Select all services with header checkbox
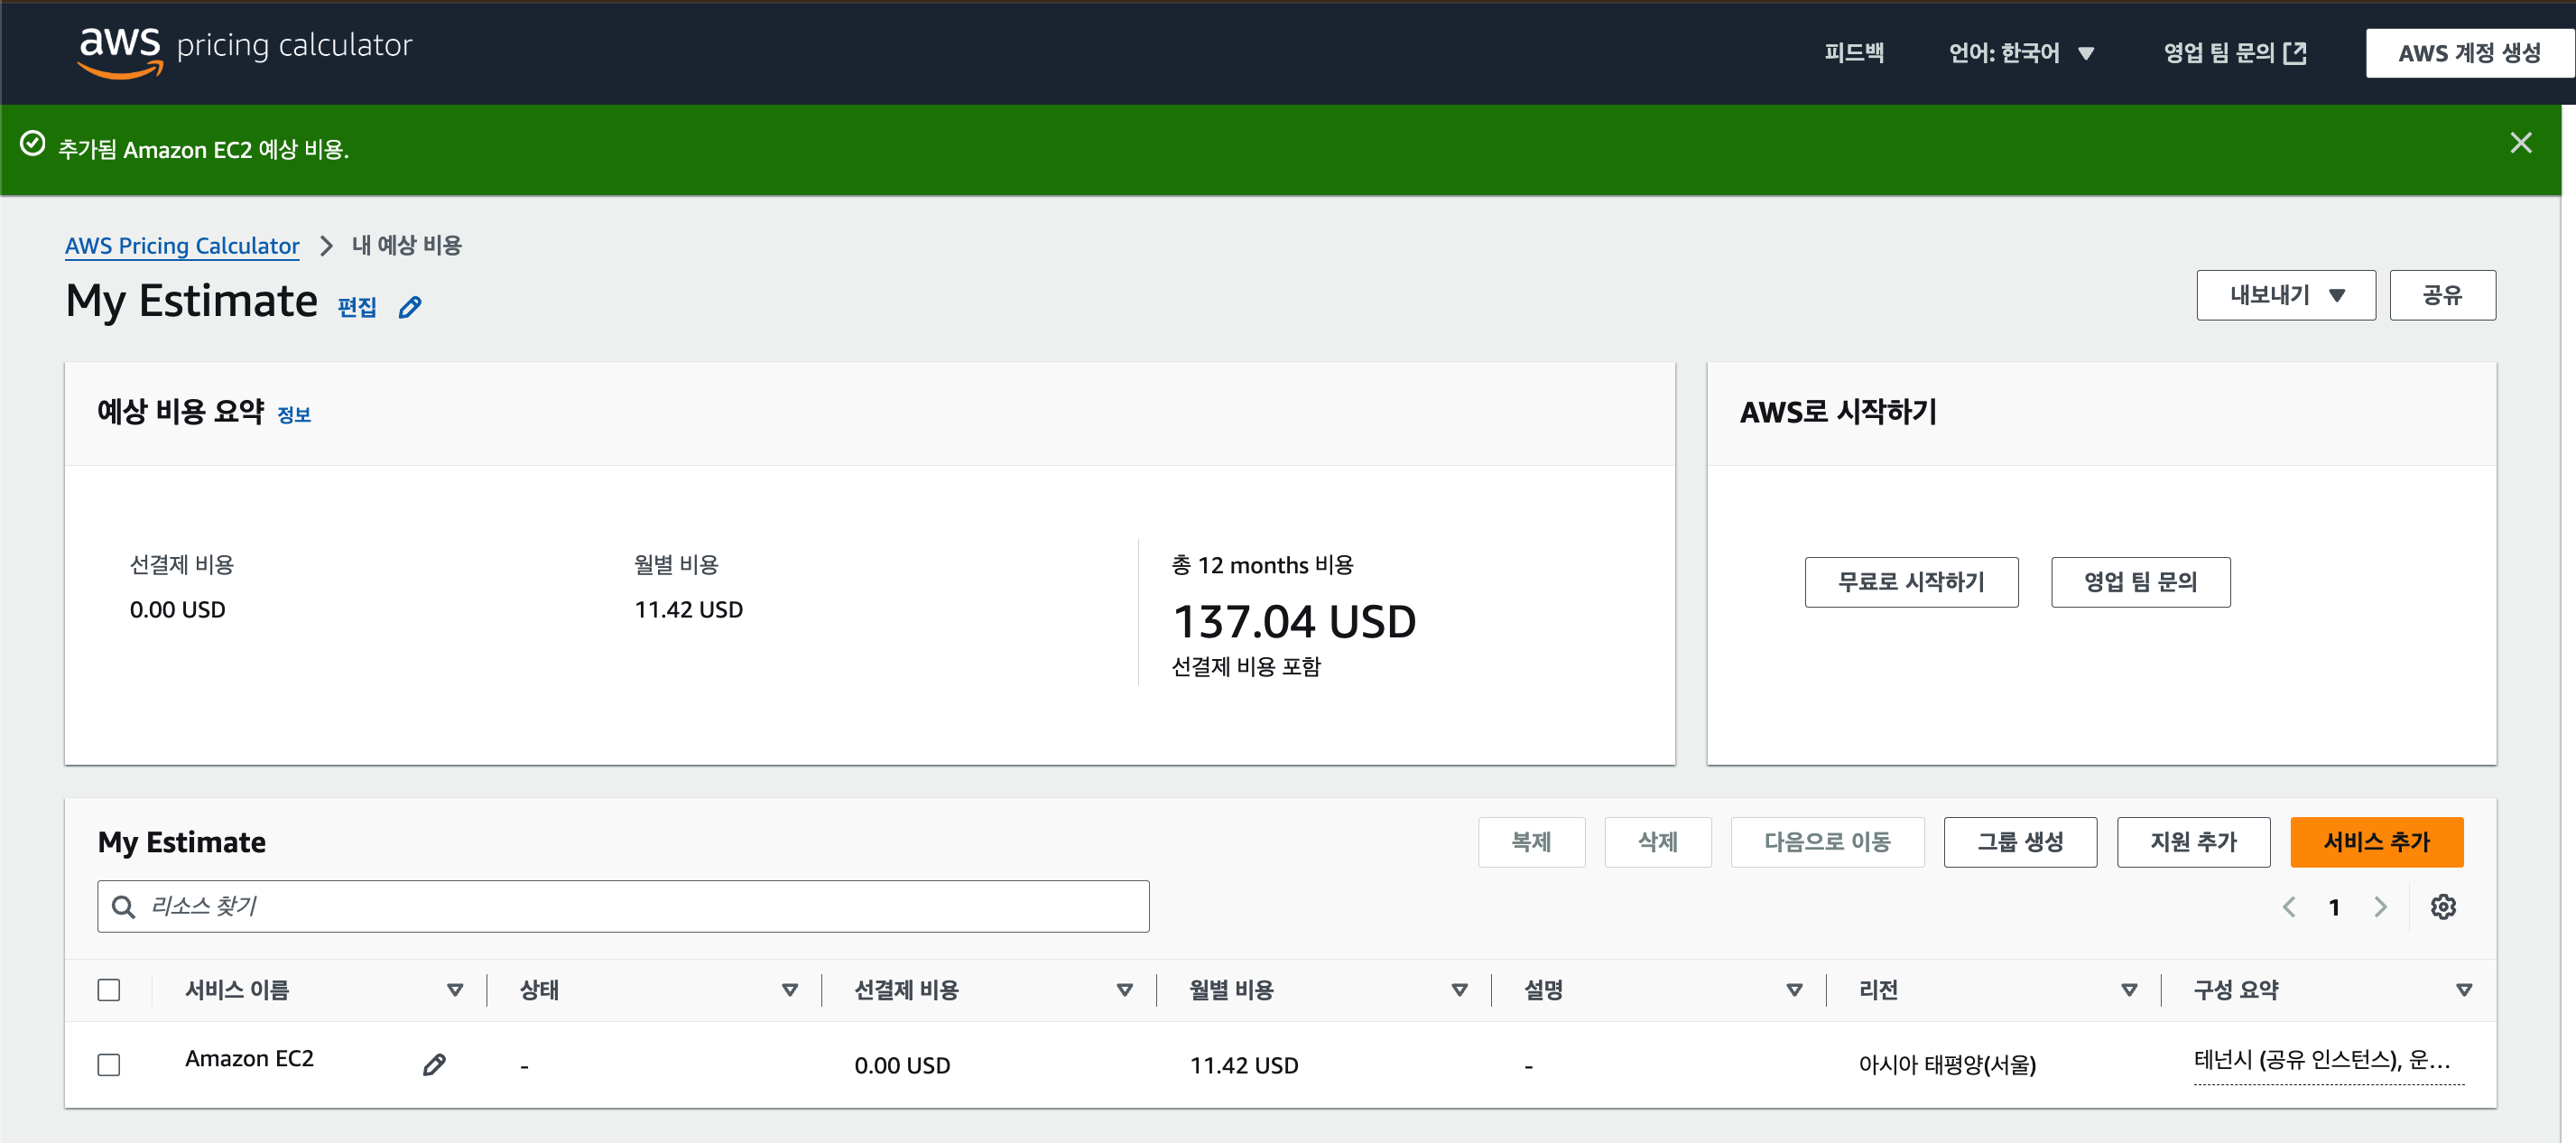The image size is (2576, 1143). [109, 990]
